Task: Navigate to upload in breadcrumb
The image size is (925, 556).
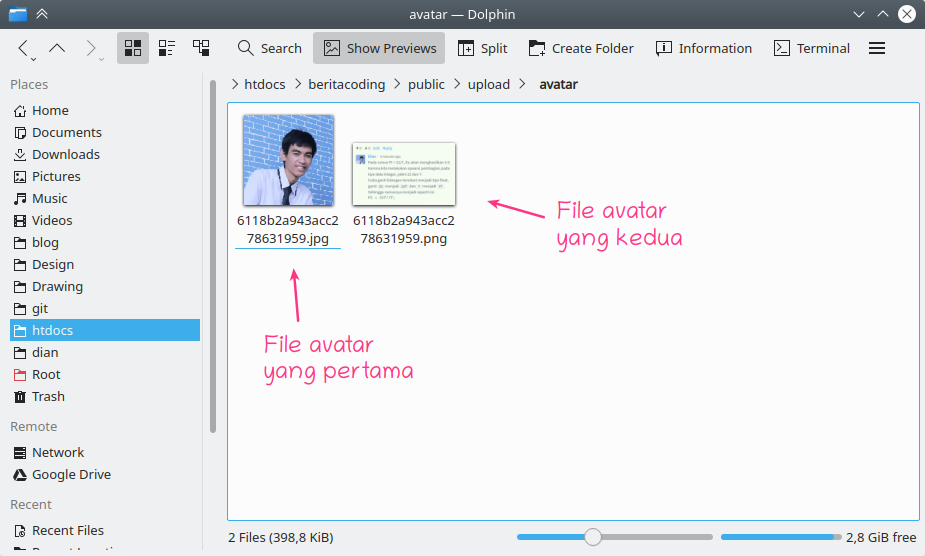Action: point(488,84)
